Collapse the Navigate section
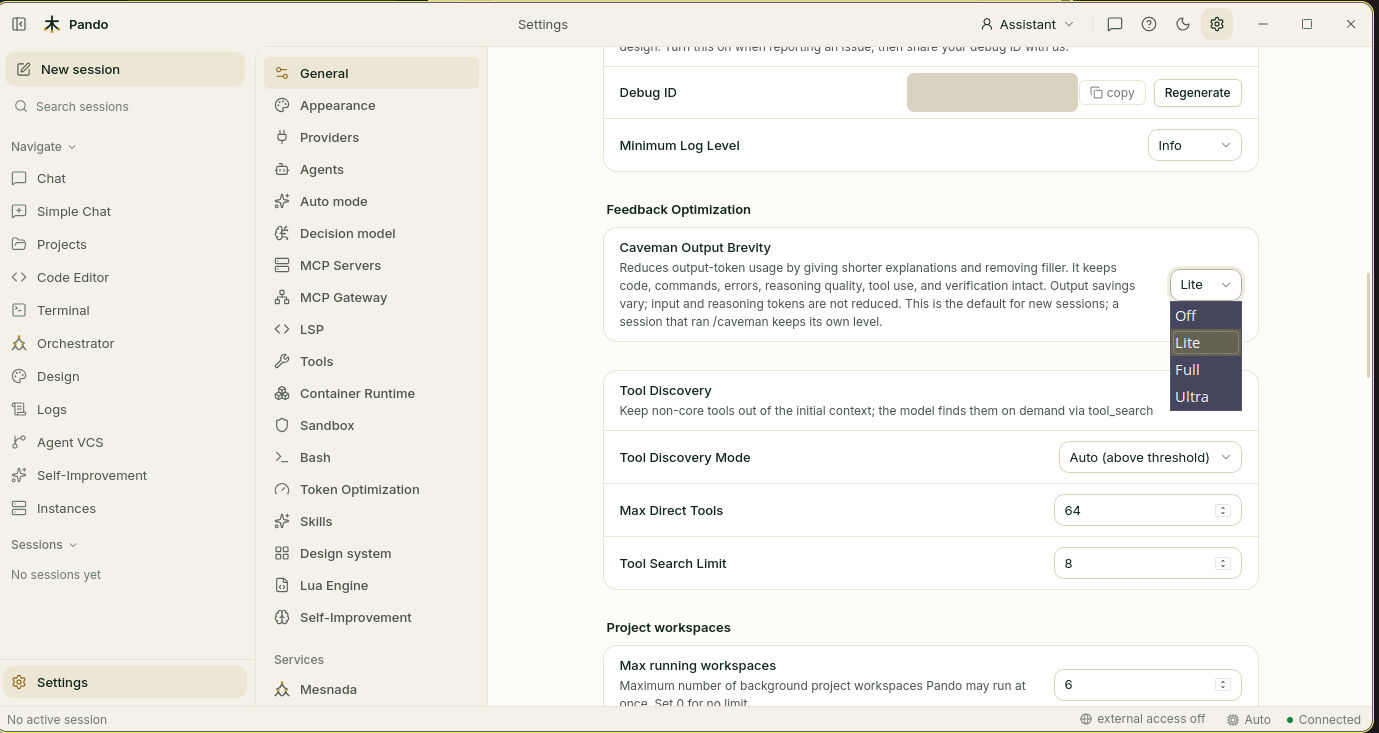The image size is (1379, 733). (44, 146)
